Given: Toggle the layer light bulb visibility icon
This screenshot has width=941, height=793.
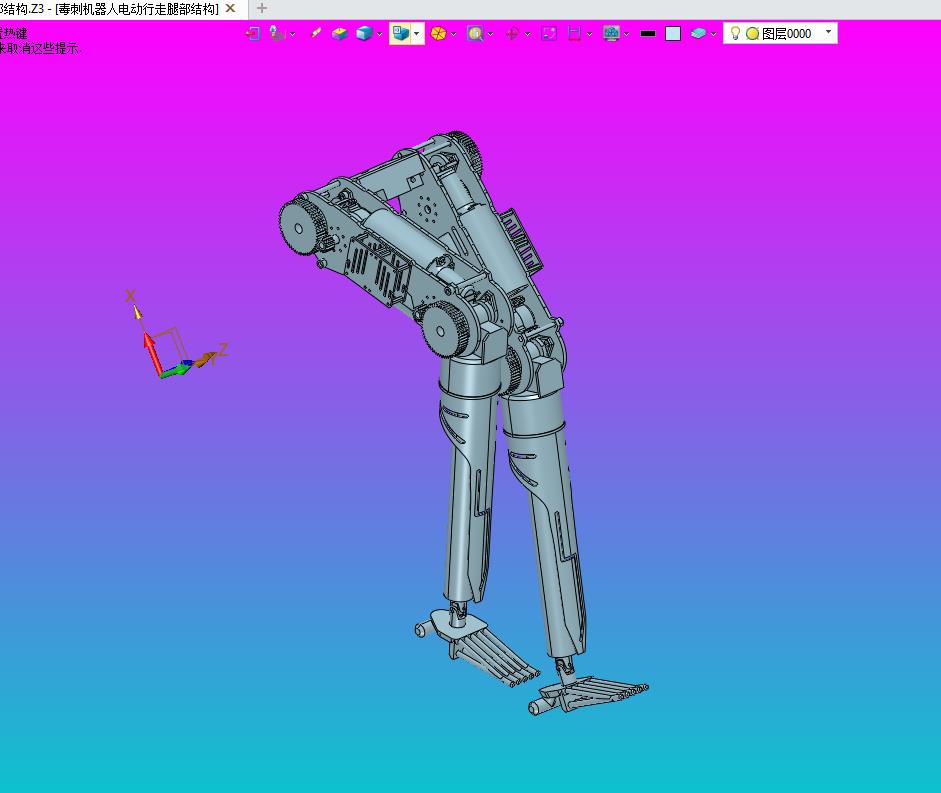Looking at the screenshot, I should [735, 33].
